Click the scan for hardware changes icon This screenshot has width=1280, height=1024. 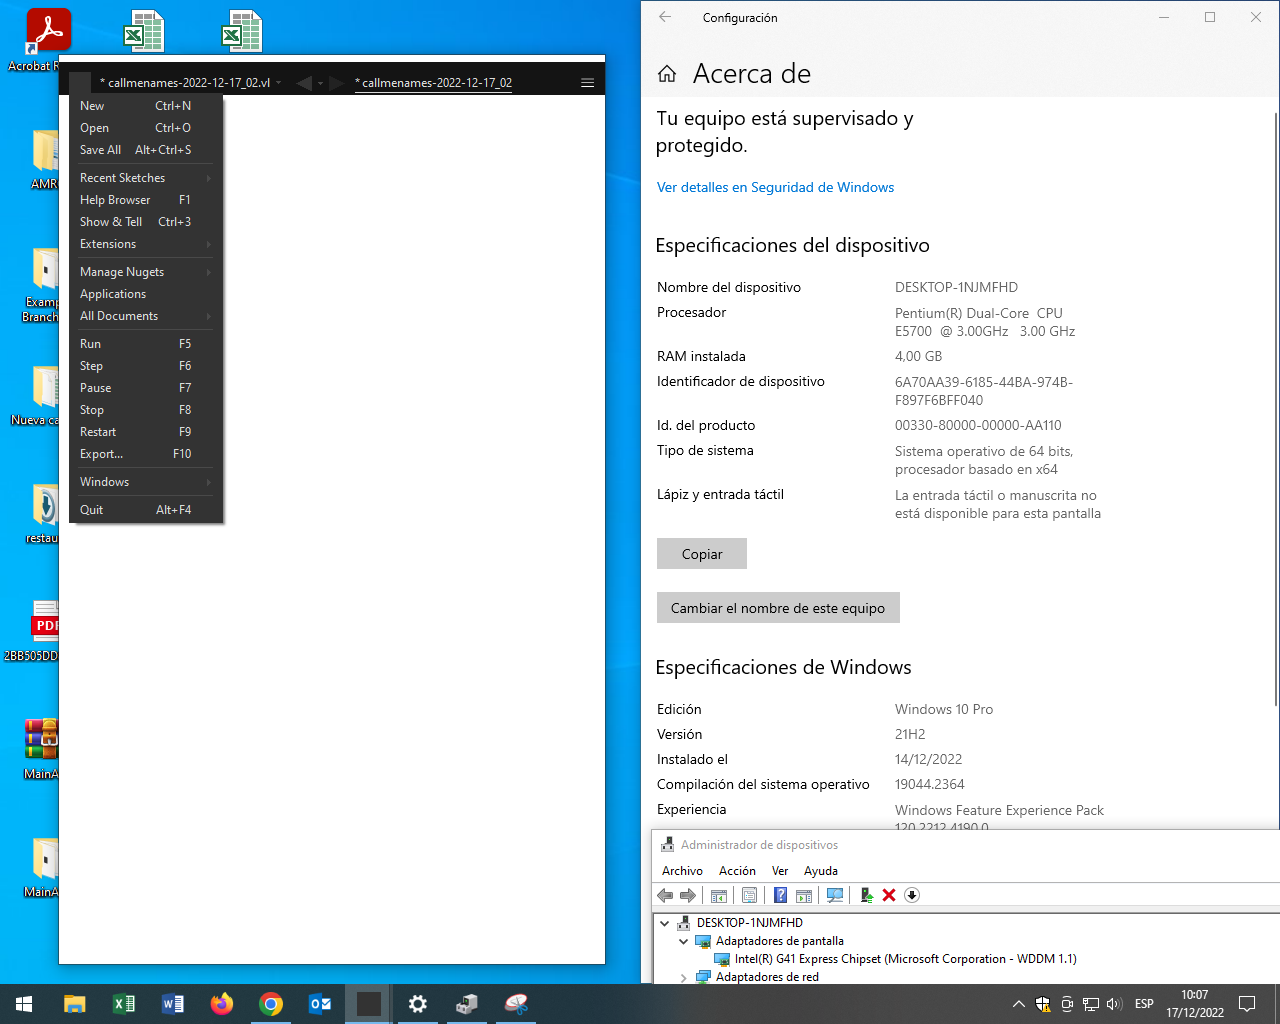click(x=835, y=895)
